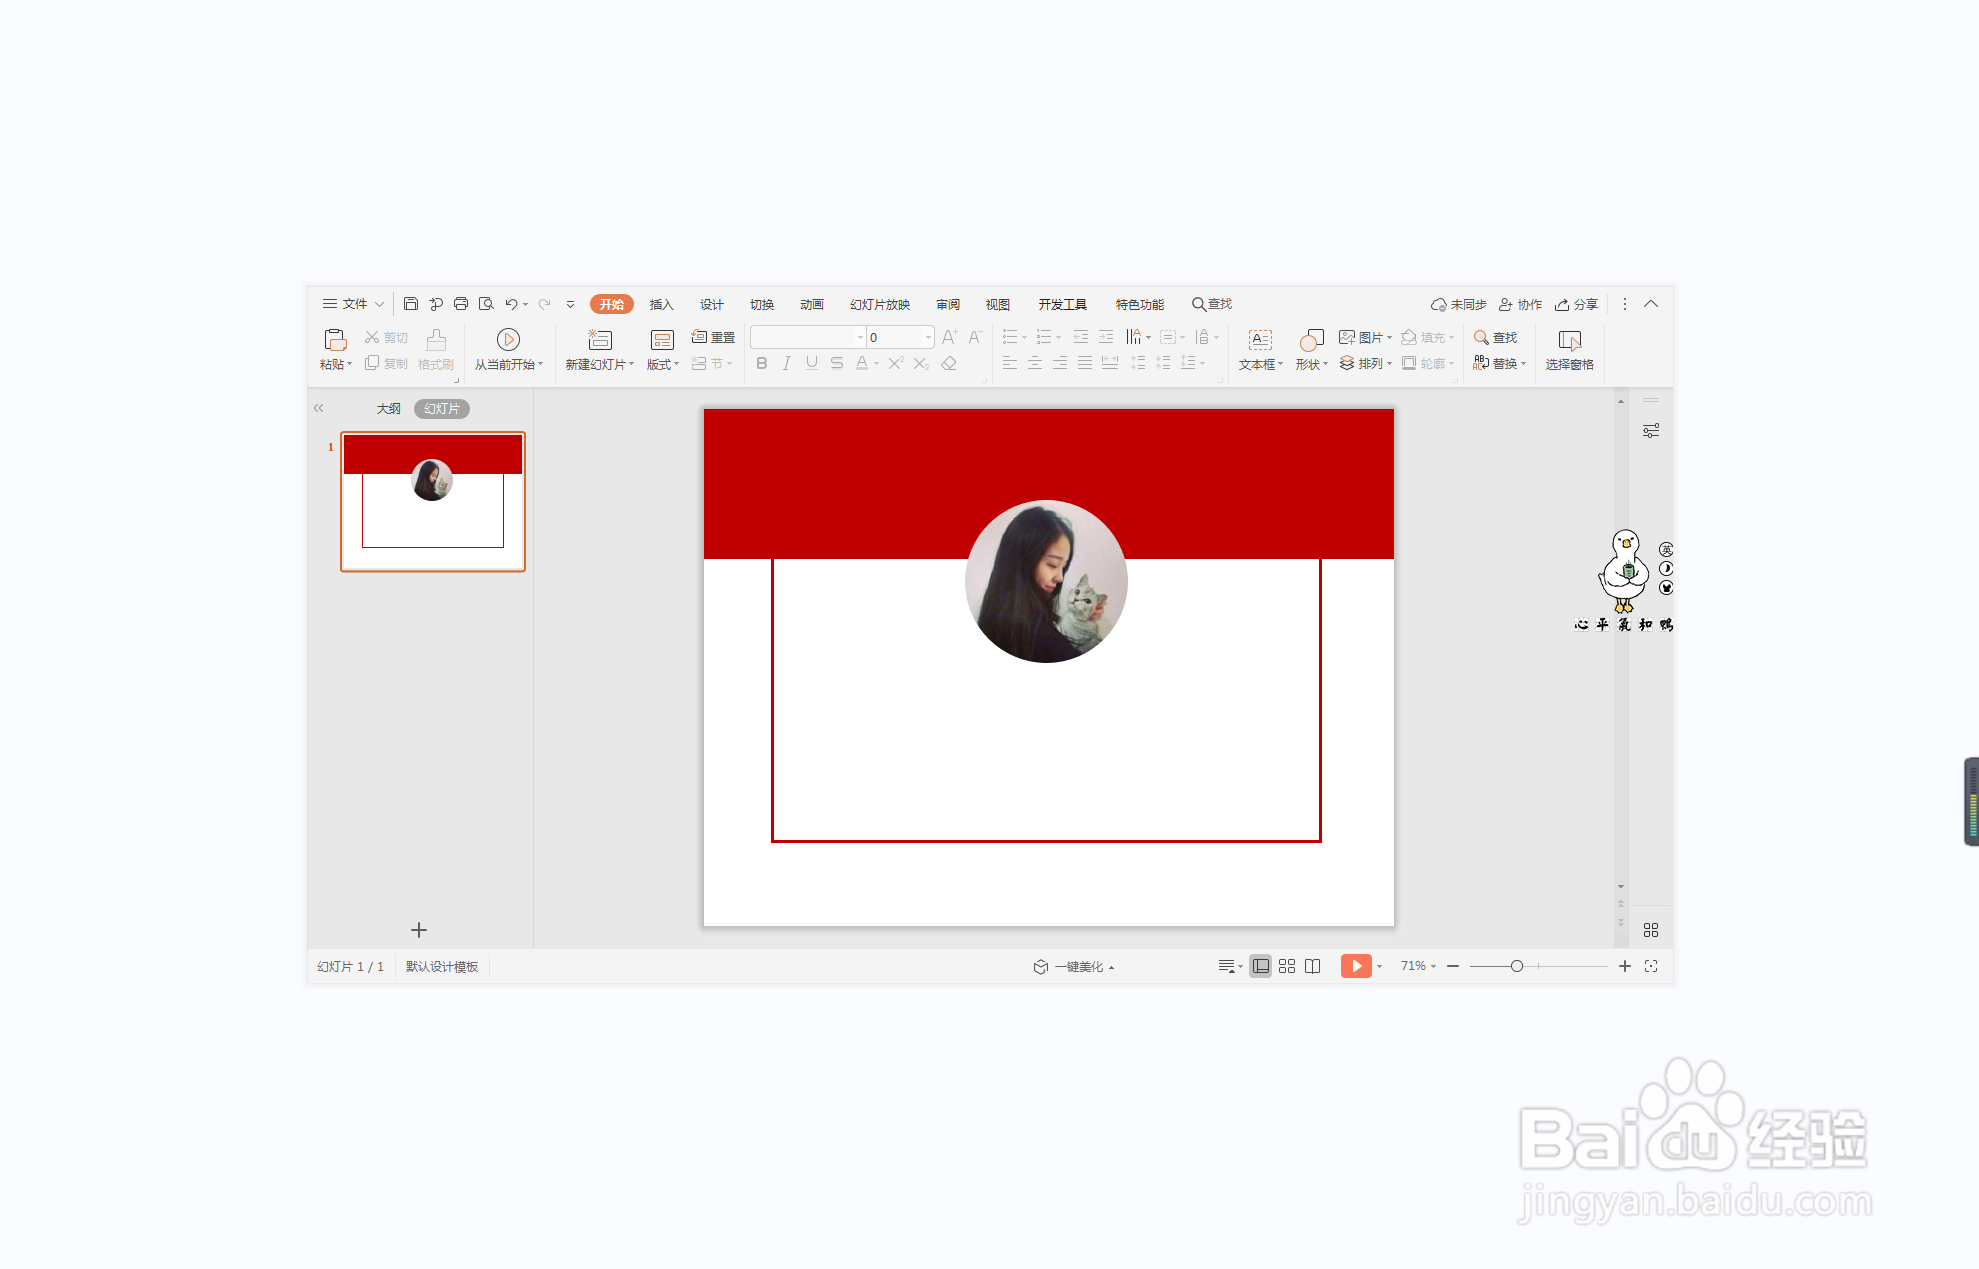Switch to slide sorter grid view
Screen dimensions: 1979x1269
pyautogui.click(x=1287, y=966)
